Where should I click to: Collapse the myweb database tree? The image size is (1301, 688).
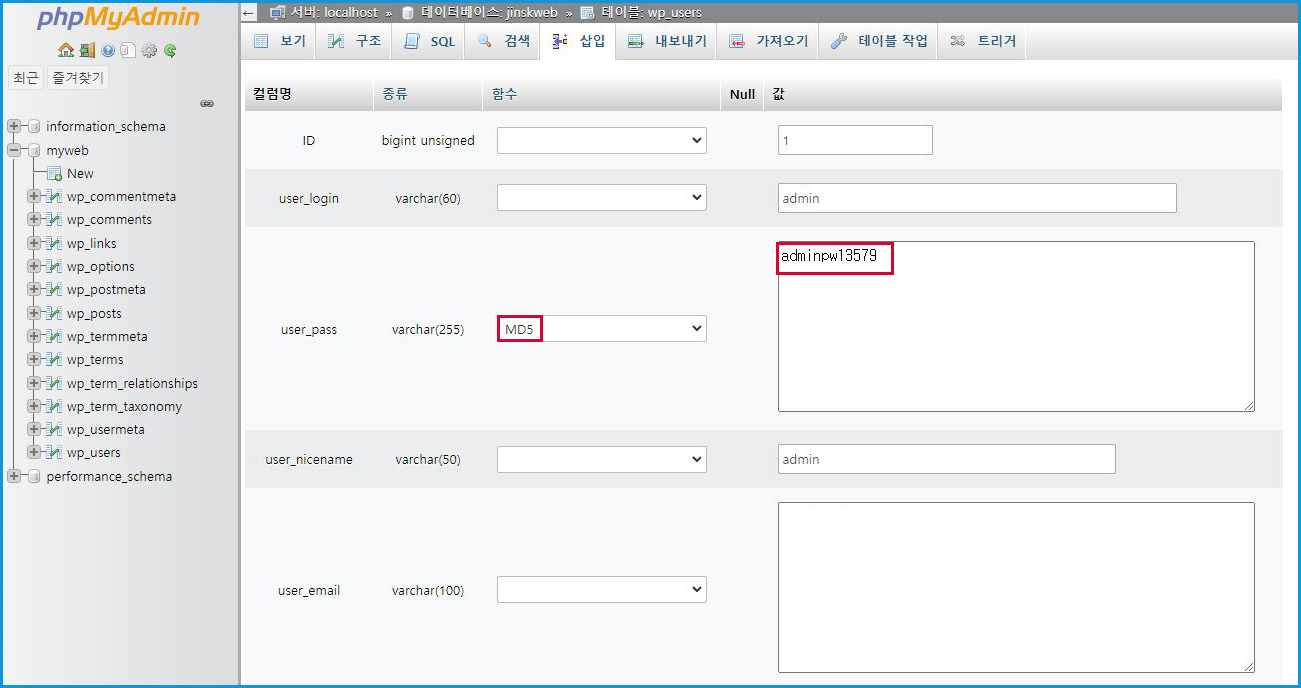[x=14, y=150]
